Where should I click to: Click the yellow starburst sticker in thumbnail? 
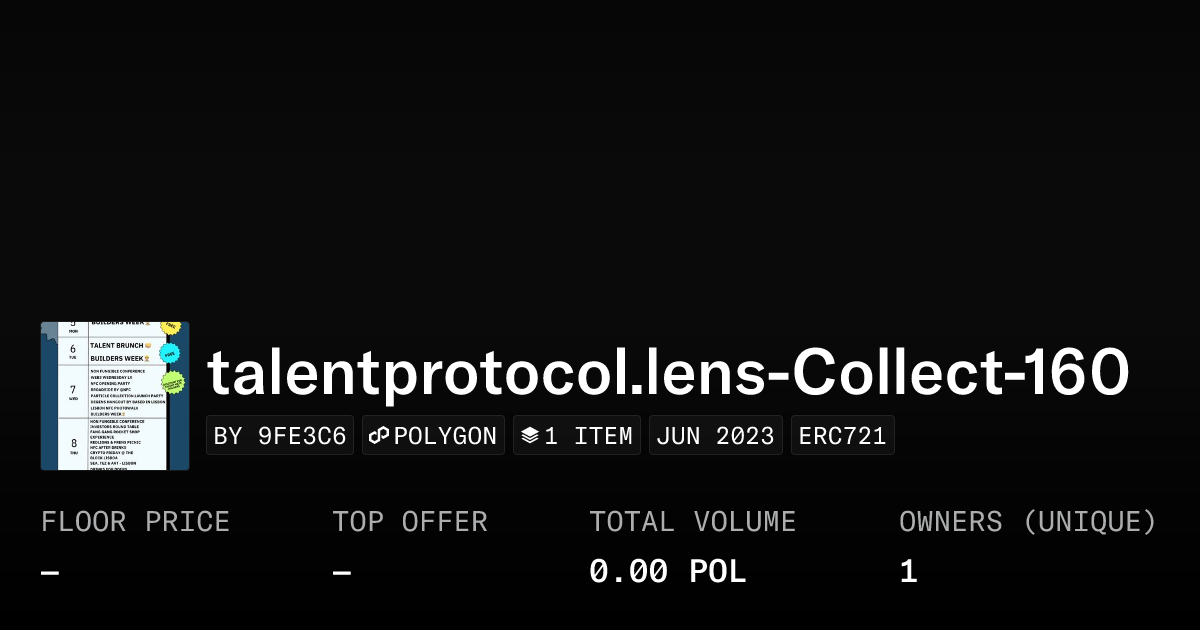point(171,327)
